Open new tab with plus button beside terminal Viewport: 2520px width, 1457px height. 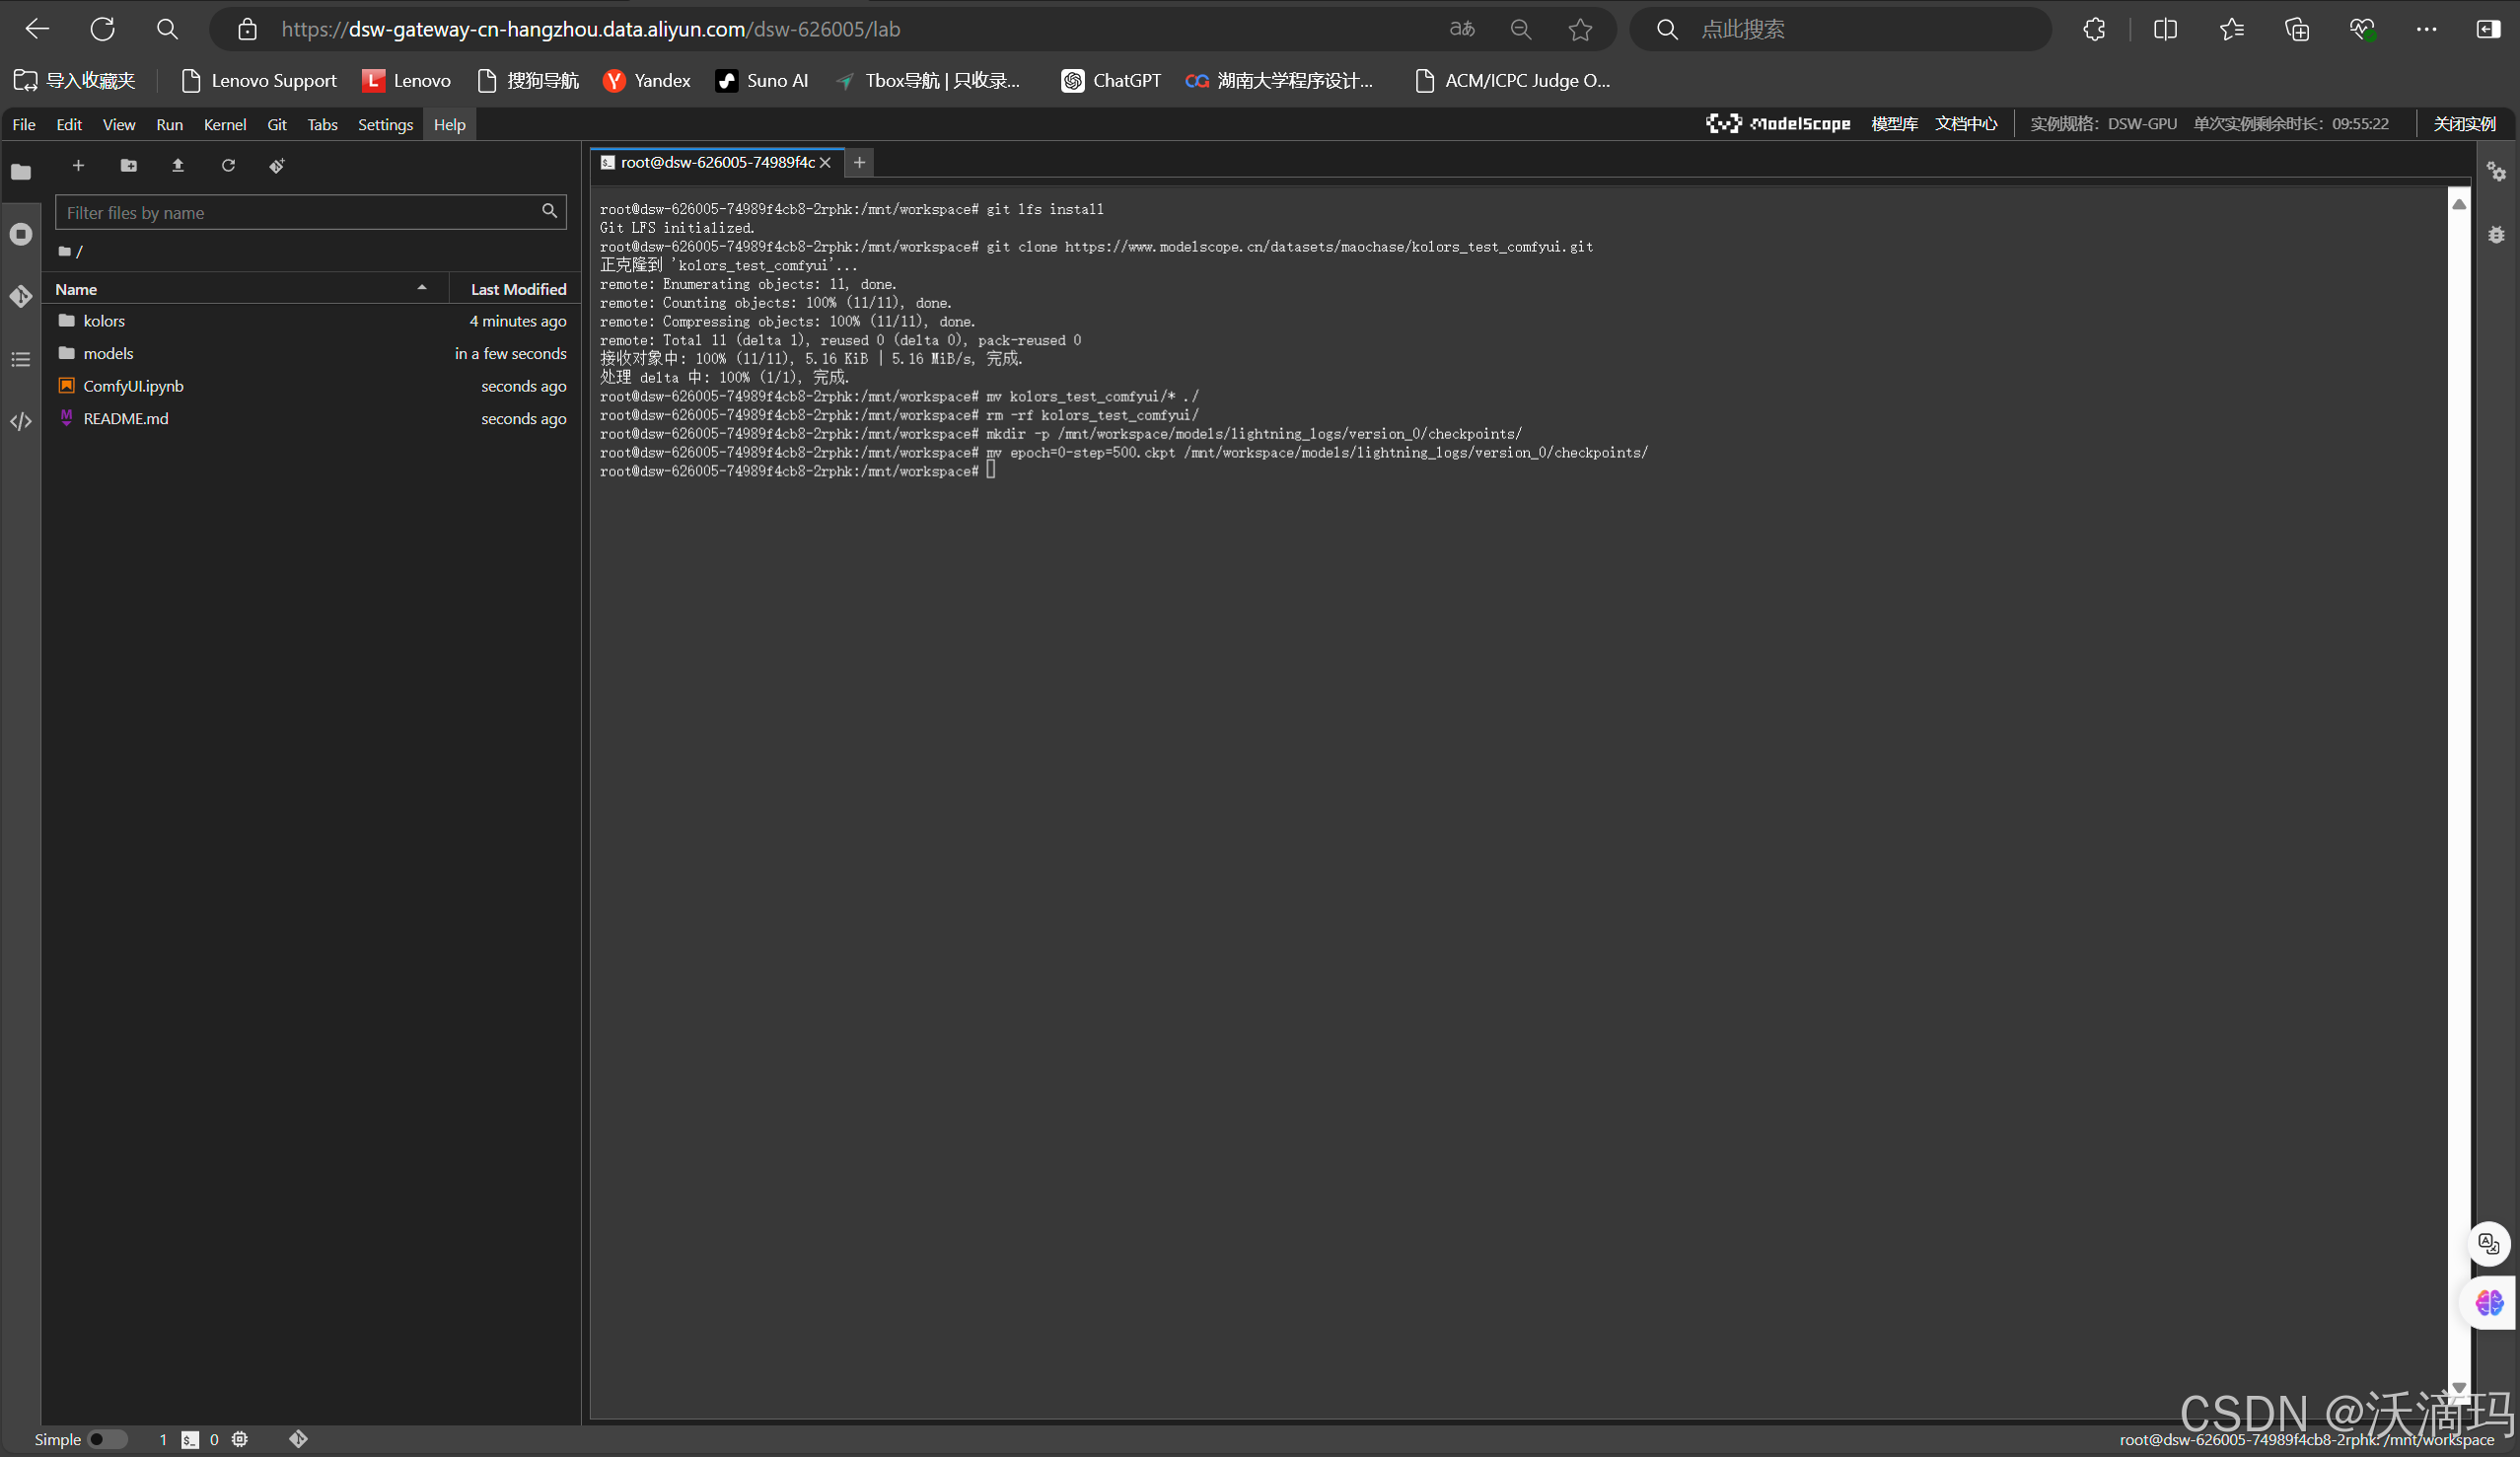859,162
